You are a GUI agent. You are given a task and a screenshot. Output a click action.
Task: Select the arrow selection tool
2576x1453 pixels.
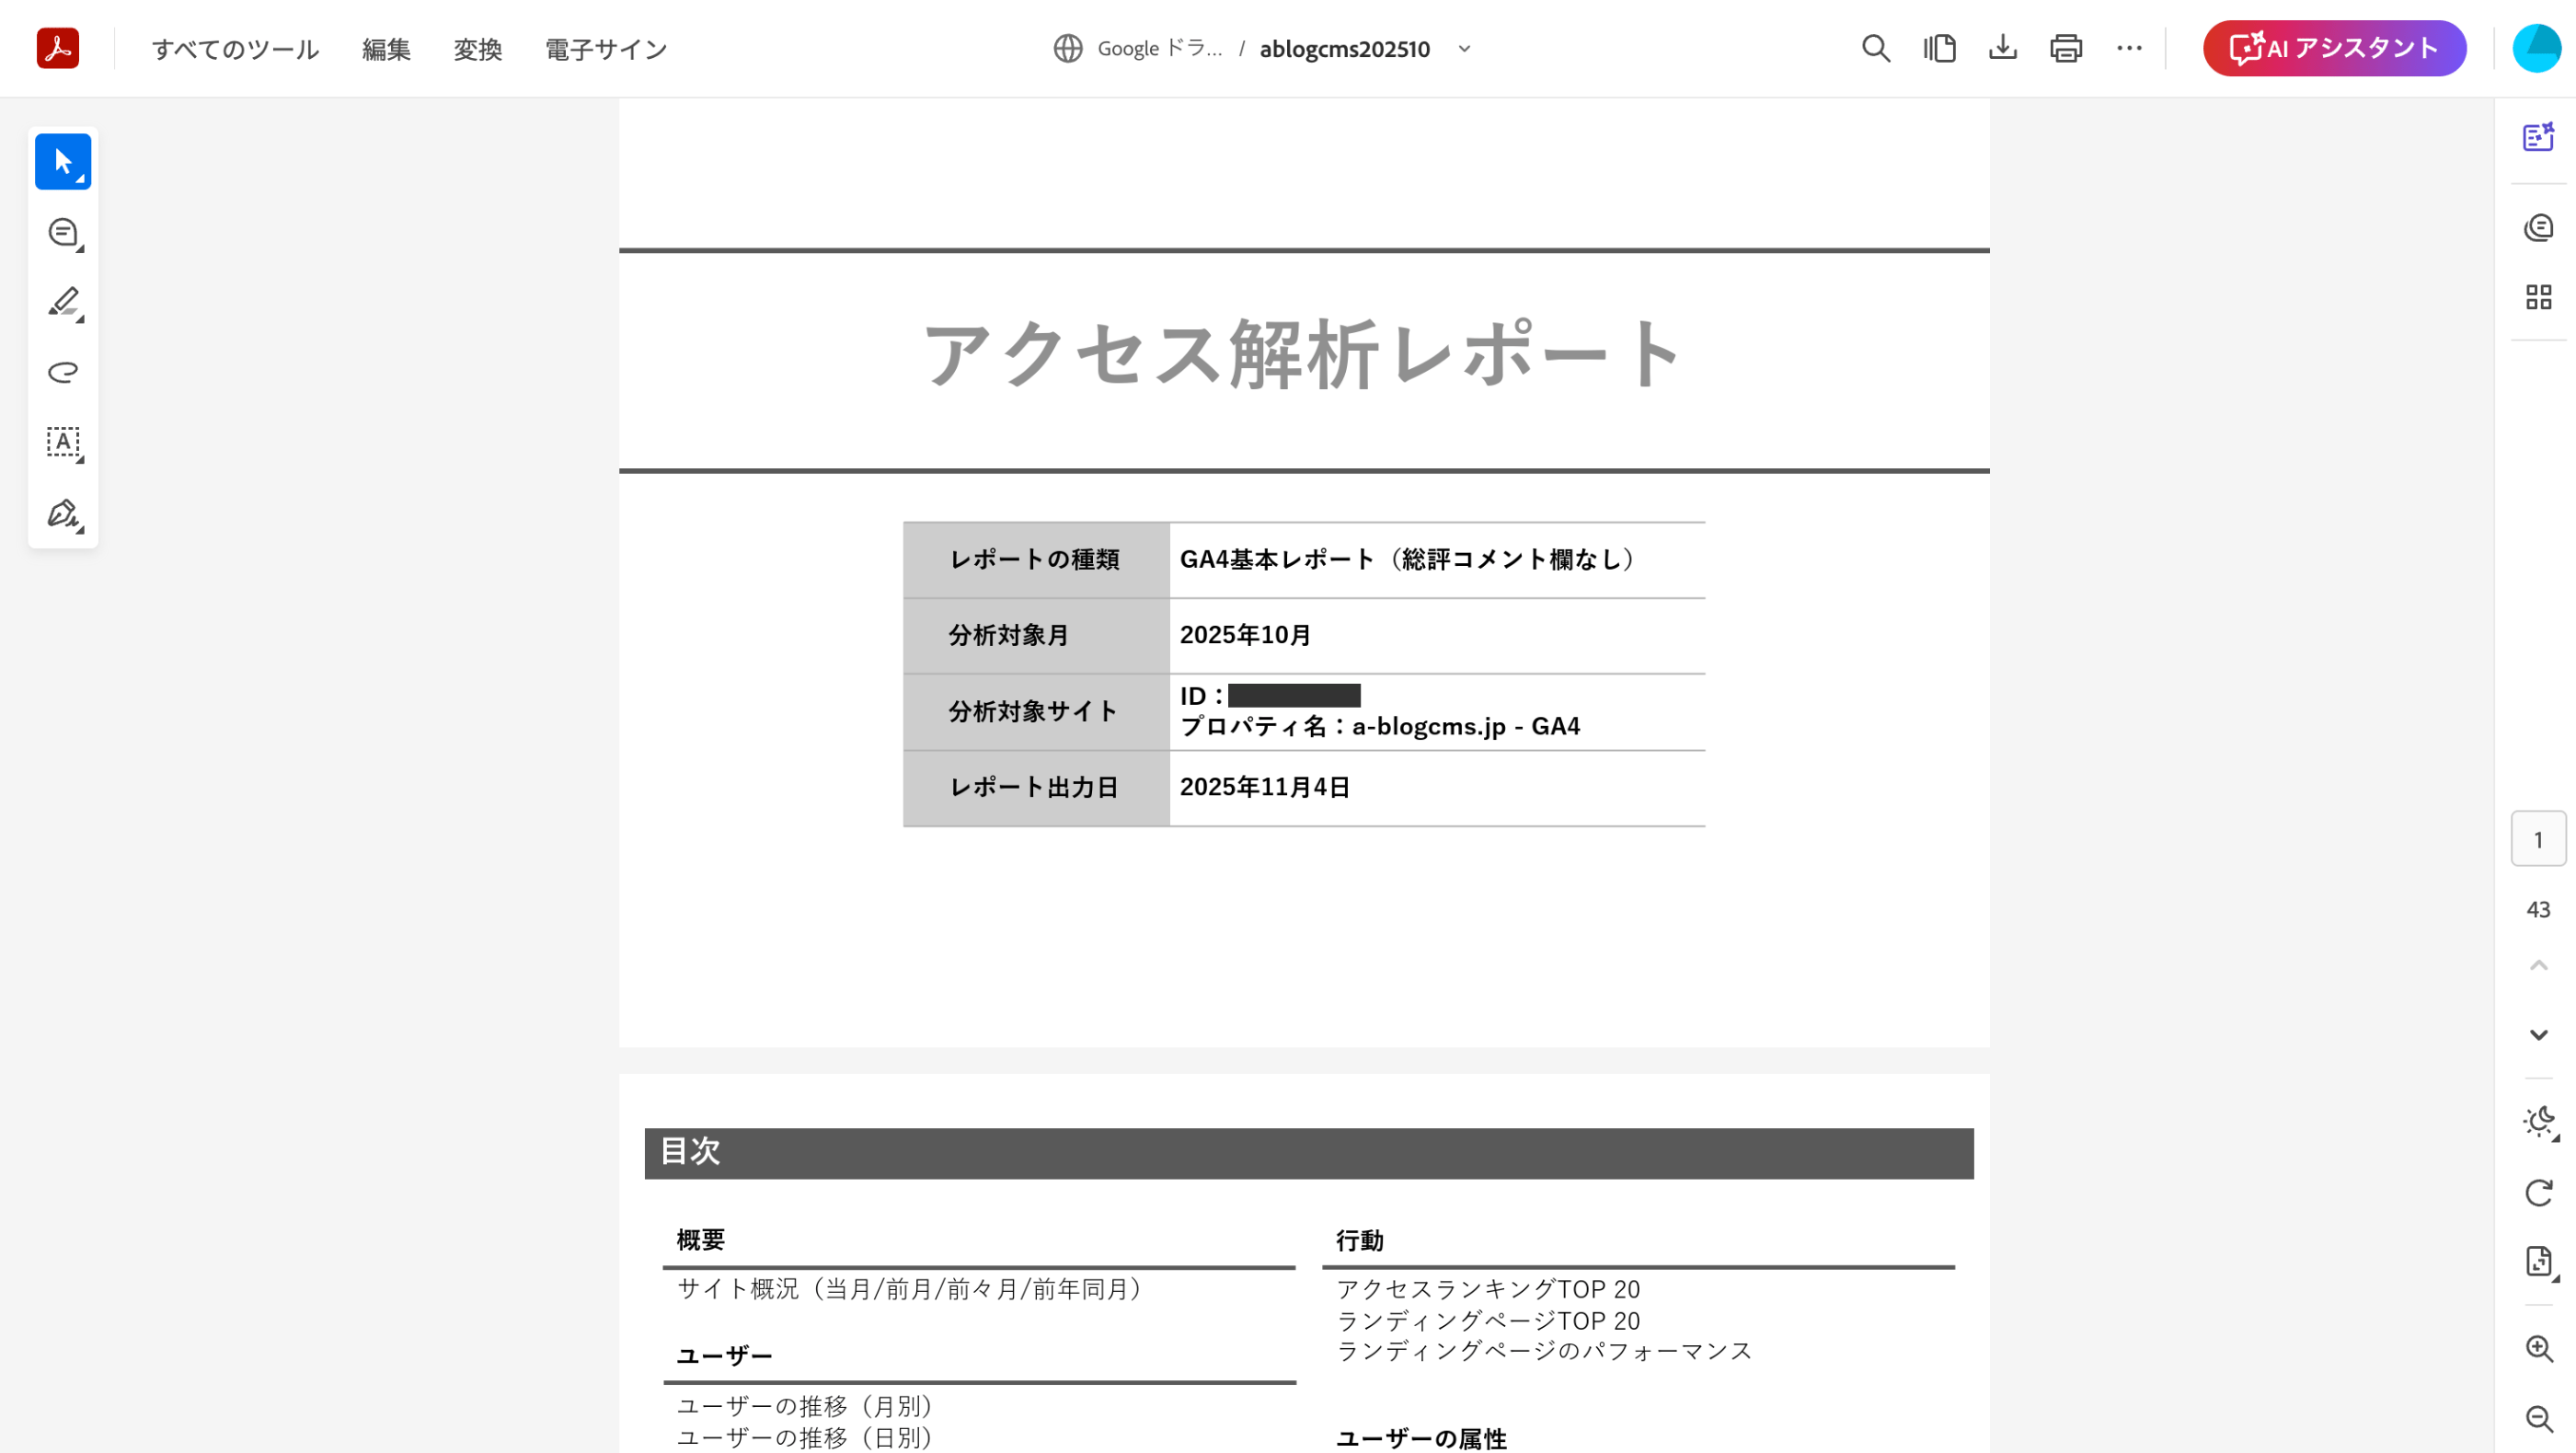62,161
